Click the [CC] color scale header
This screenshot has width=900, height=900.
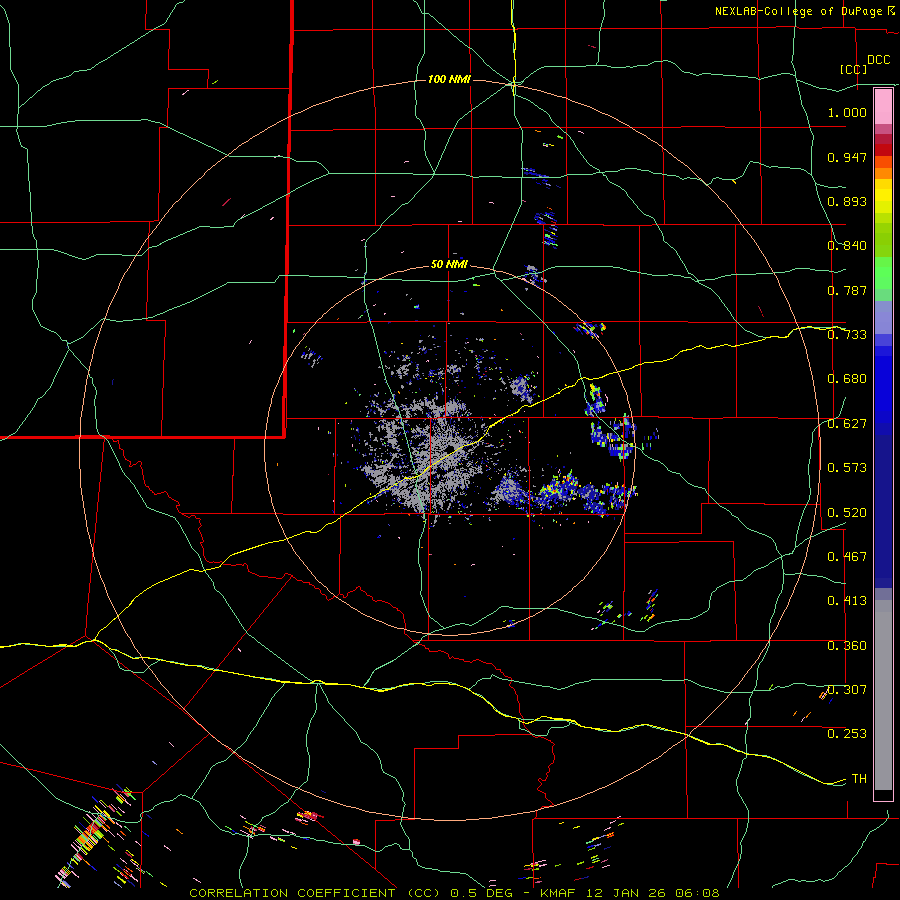[x=853, y=69]
